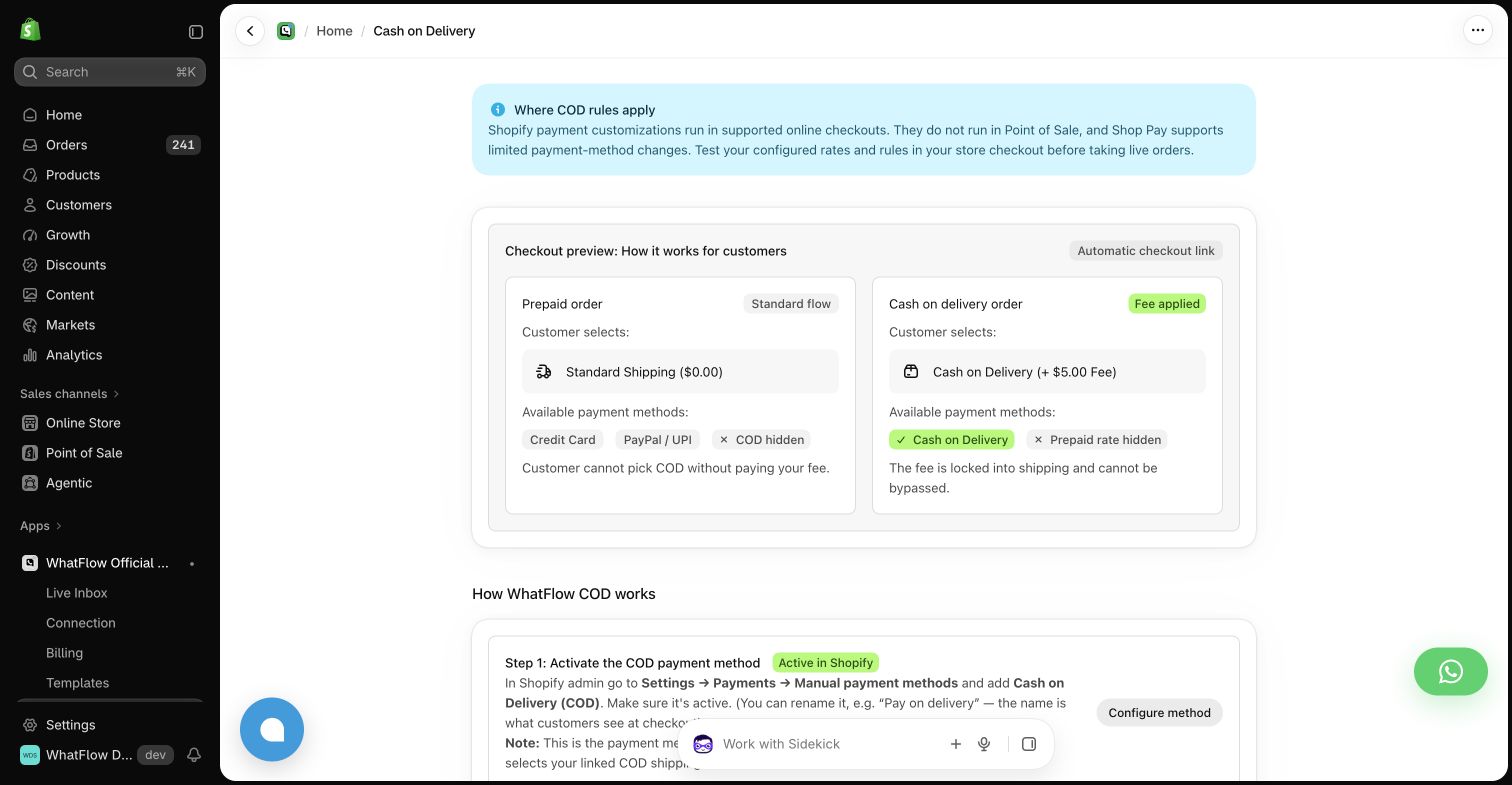The image size is (1512, 785).
Task: Click the Sidekick plus attach icon
Action: (956, 744)
